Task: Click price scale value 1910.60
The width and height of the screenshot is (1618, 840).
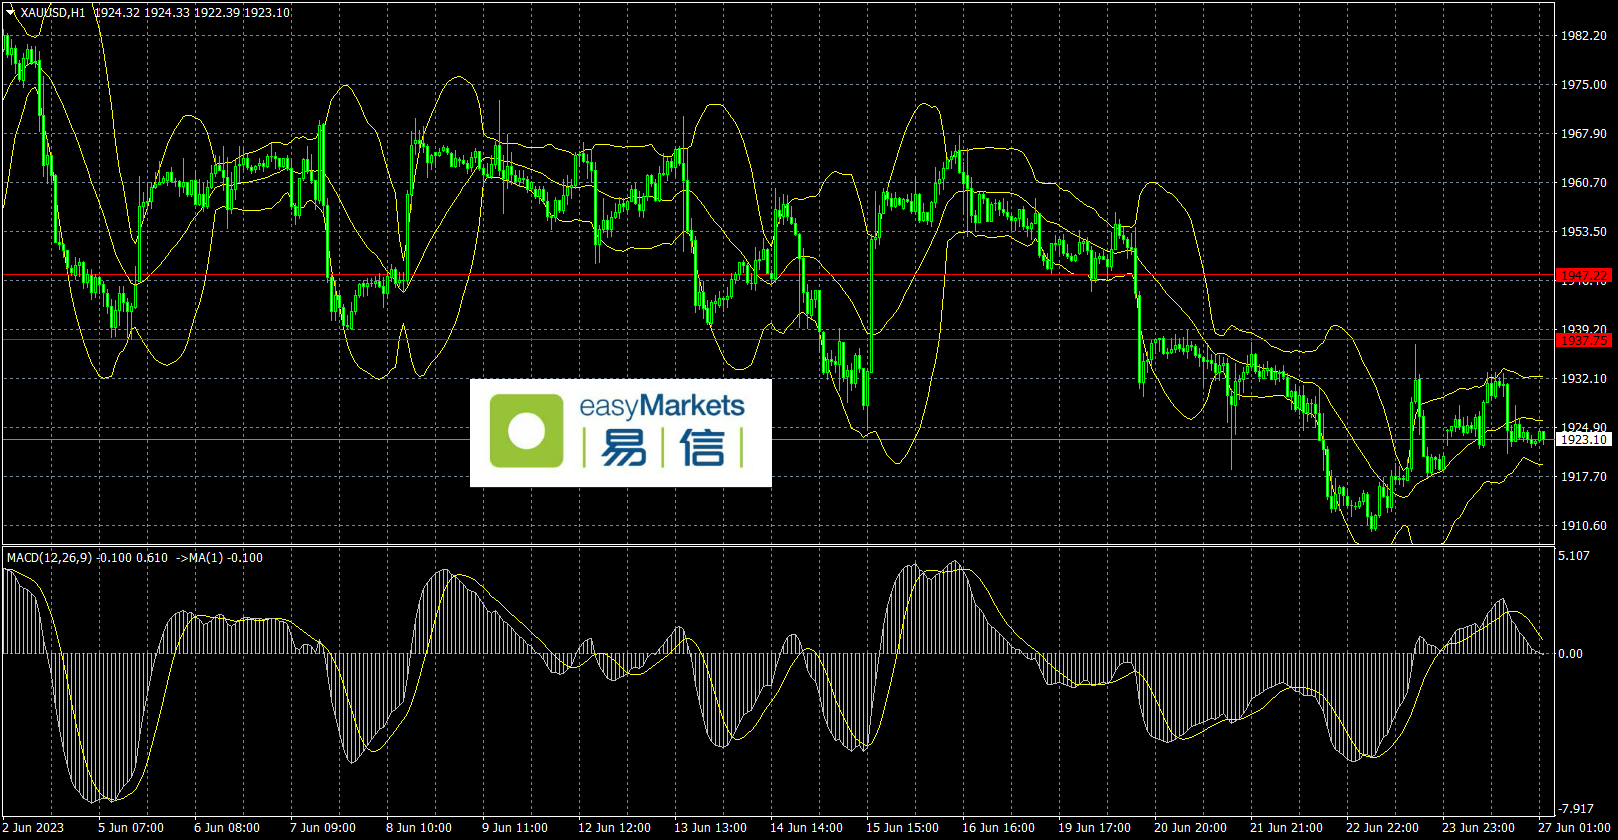Action: click(1584, 526)
